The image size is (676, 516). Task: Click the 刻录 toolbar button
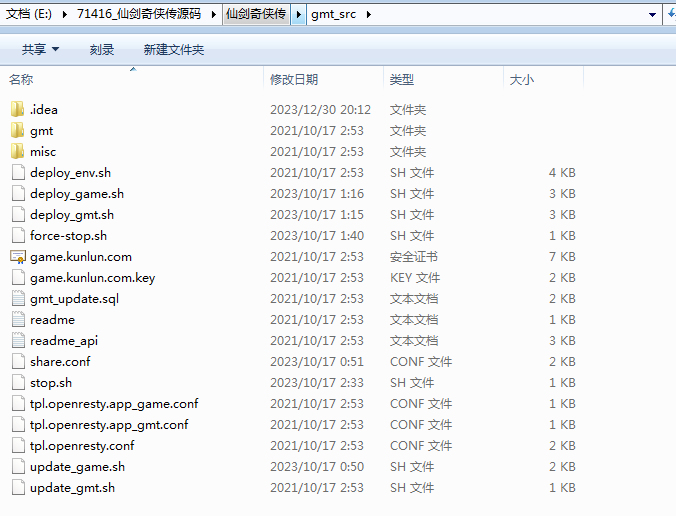coord(101,50)
